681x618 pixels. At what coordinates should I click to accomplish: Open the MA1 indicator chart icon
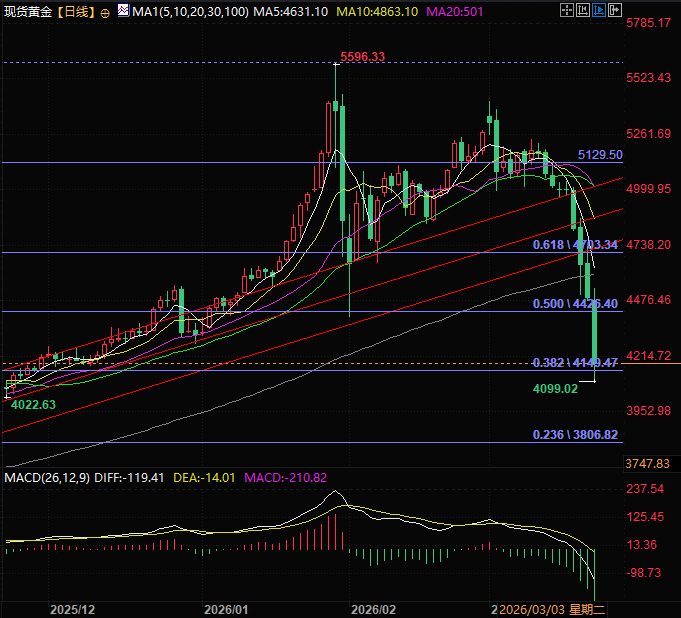[x=123, y=10]
